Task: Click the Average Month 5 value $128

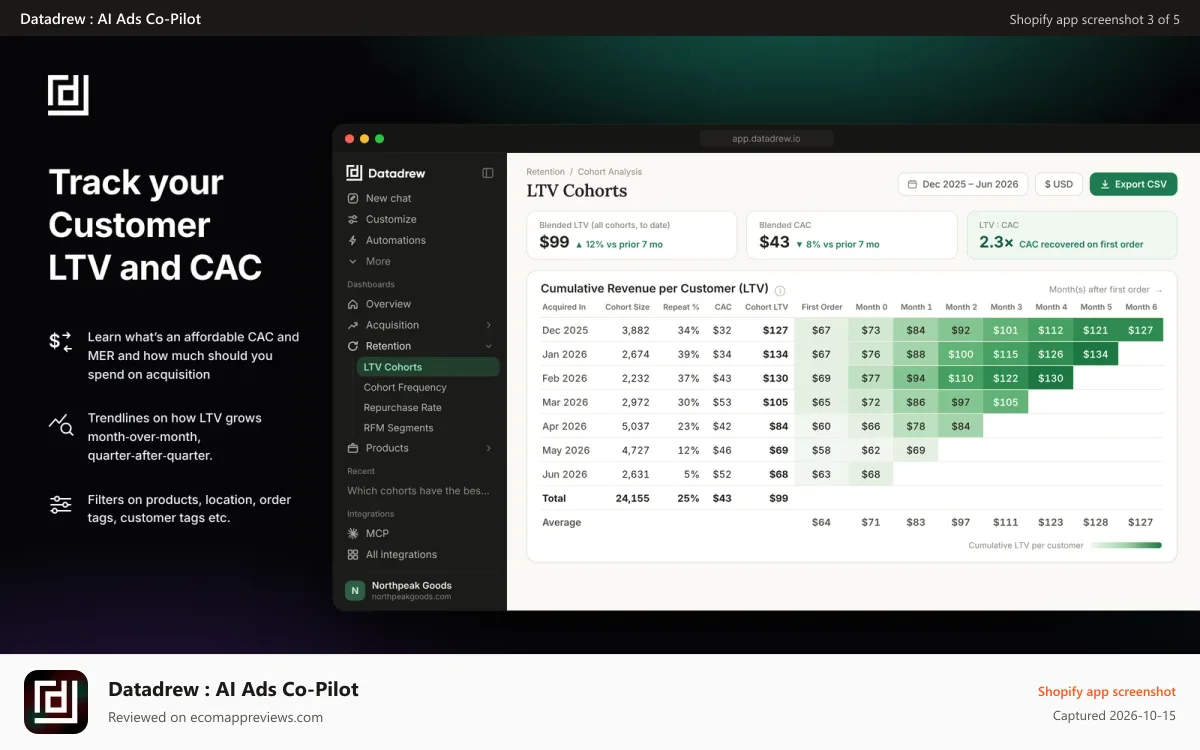Action: coord(1095,522)
